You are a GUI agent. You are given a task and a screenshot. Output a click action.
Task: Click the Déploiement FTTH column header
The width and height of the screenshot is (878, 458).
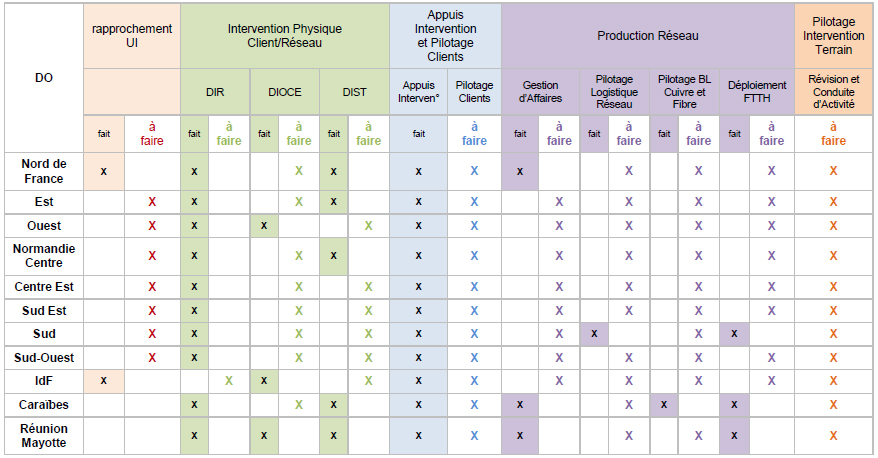[x=757, y=92]
